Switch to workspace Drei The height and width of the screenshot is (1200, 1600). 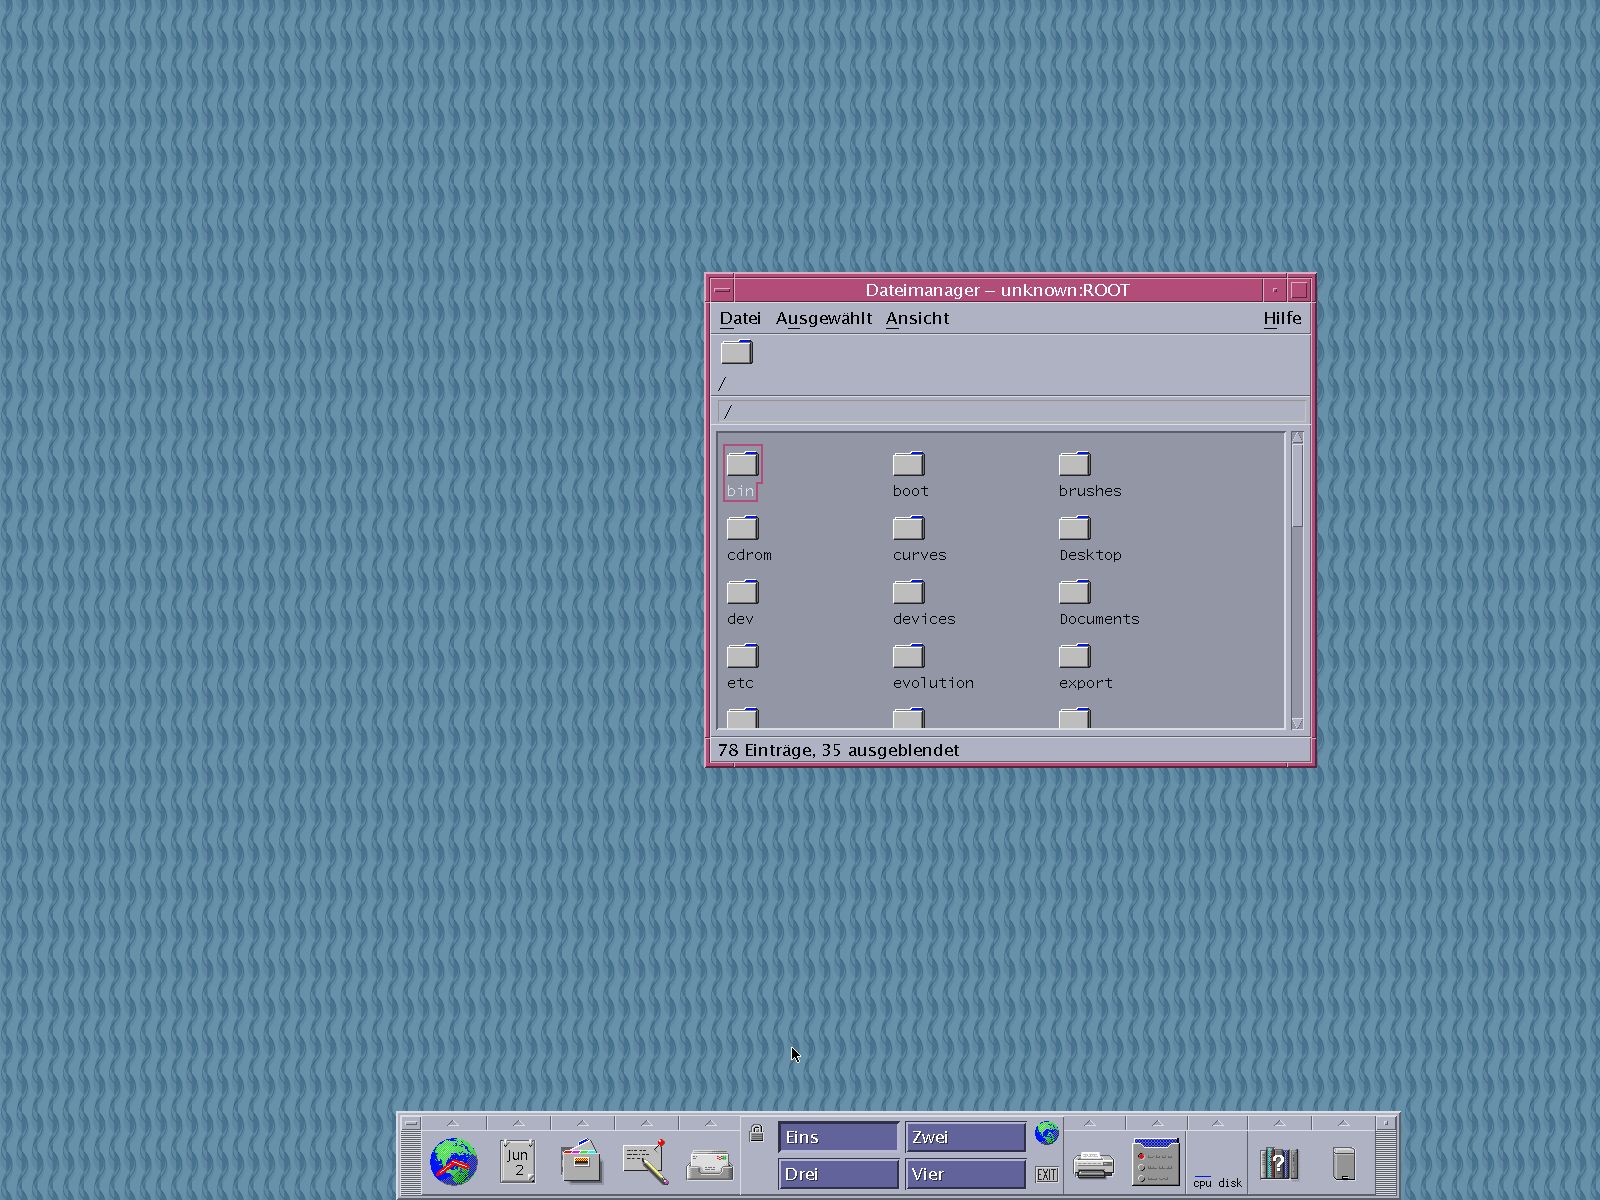point(838,1174)
